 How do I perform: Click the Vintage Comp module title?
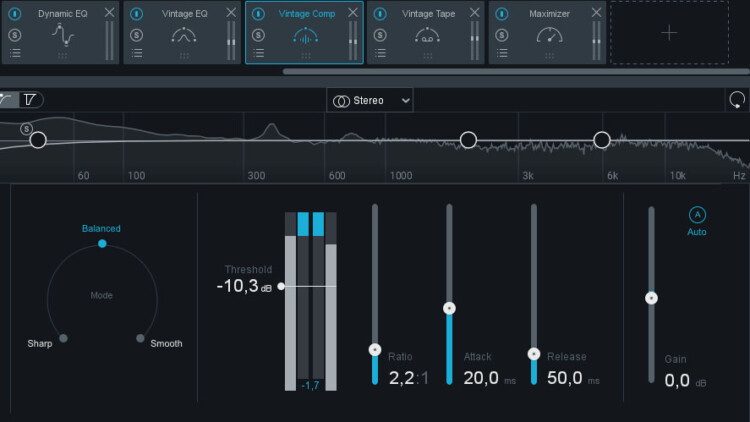pos(307,14)
